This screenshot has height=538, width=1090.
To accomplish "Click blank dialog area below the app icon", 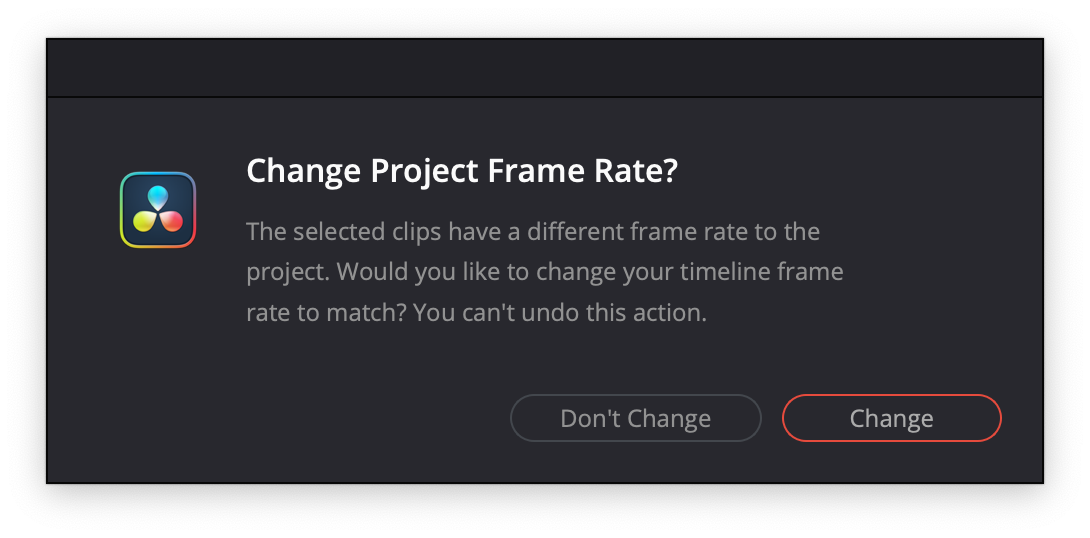I will 158,350.
